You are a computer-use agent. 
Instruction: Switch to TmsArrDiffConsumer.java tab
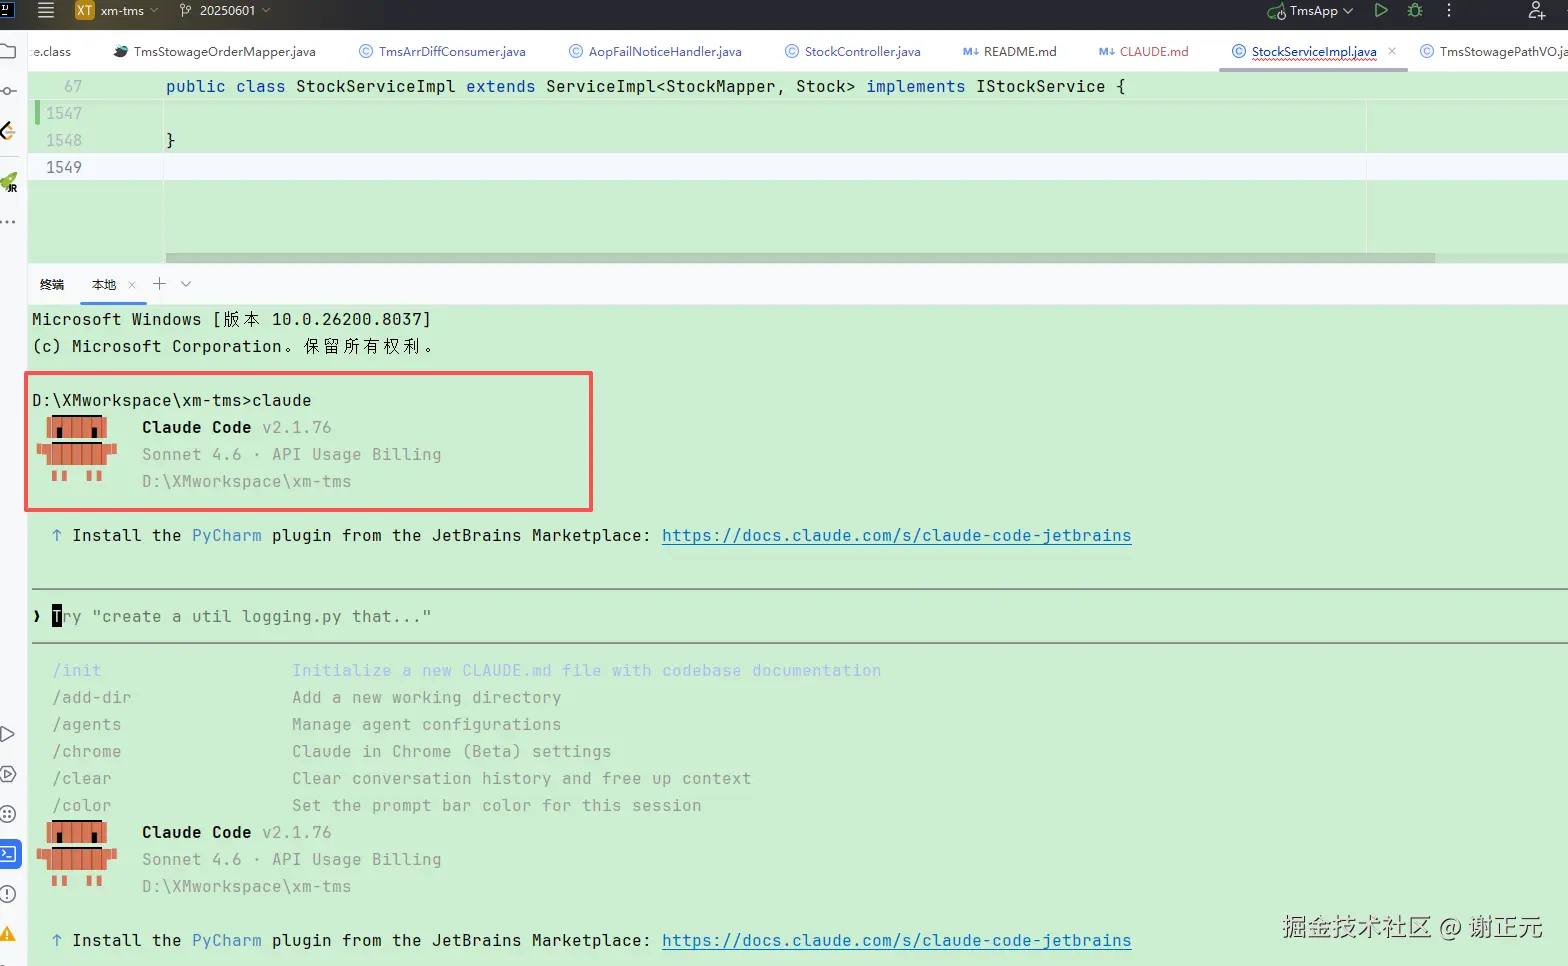pyautogui.click(x=442, y=51)
